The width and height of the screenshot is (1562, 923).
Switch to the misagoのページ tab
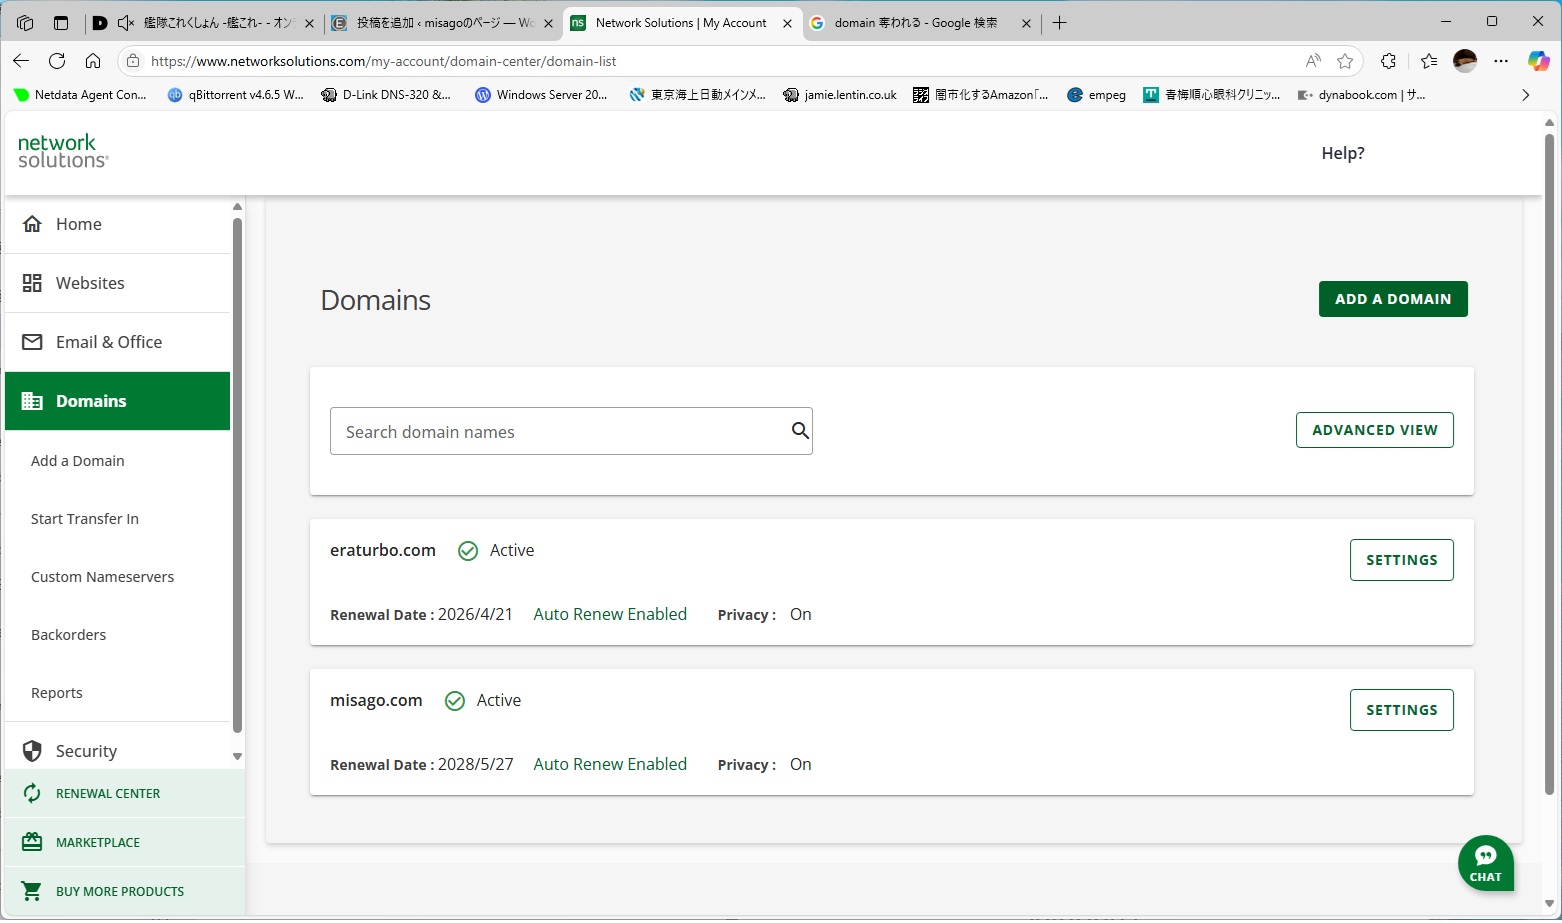(x=444, y=23)
